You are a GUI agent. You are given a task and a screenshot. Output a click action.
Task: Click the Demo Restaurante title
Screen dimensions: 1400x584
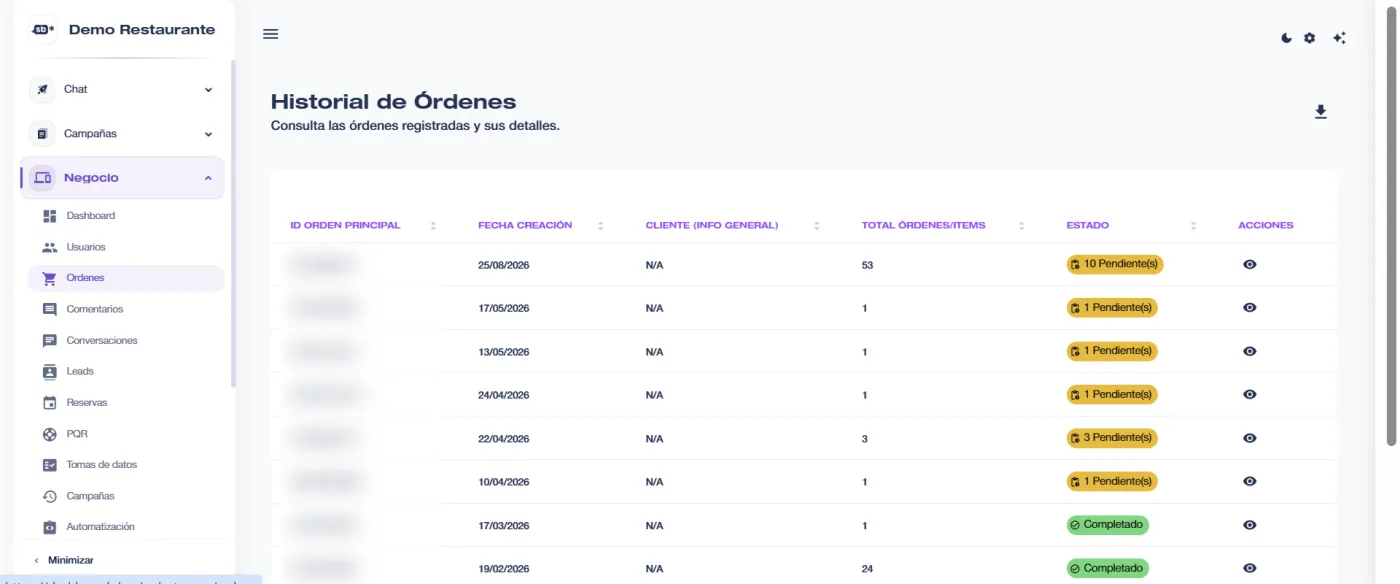[x=142, y=30]
